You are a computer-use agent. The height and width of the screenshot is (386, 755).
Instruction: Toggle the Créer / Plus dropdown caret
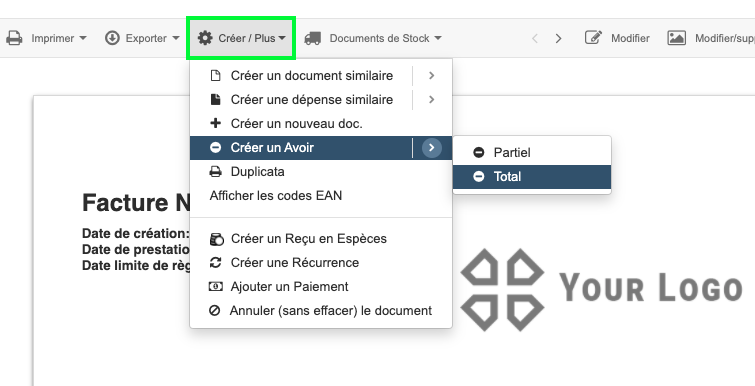282,38
